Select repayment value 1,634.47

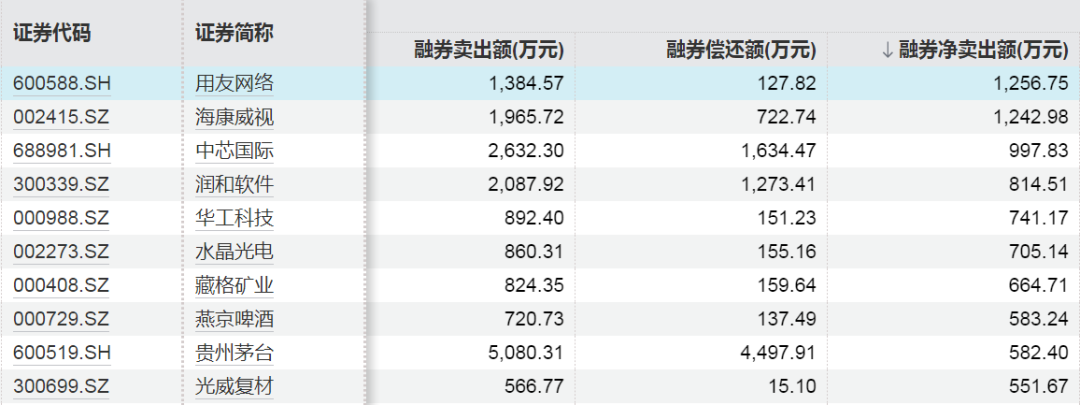coord(778,151)
